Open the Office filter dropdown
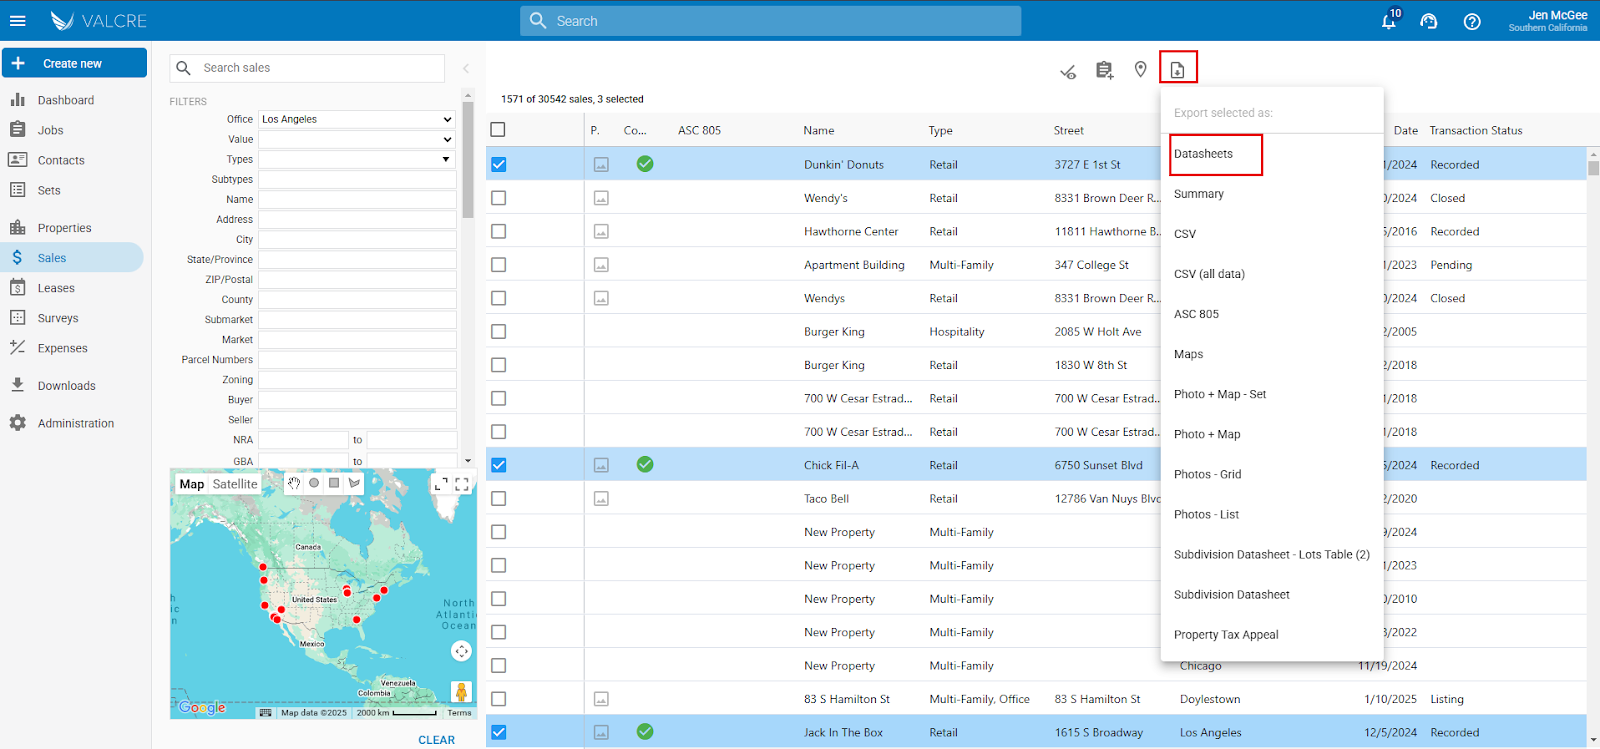Viewport: 1600px width, 749px height. coord(357,119)
